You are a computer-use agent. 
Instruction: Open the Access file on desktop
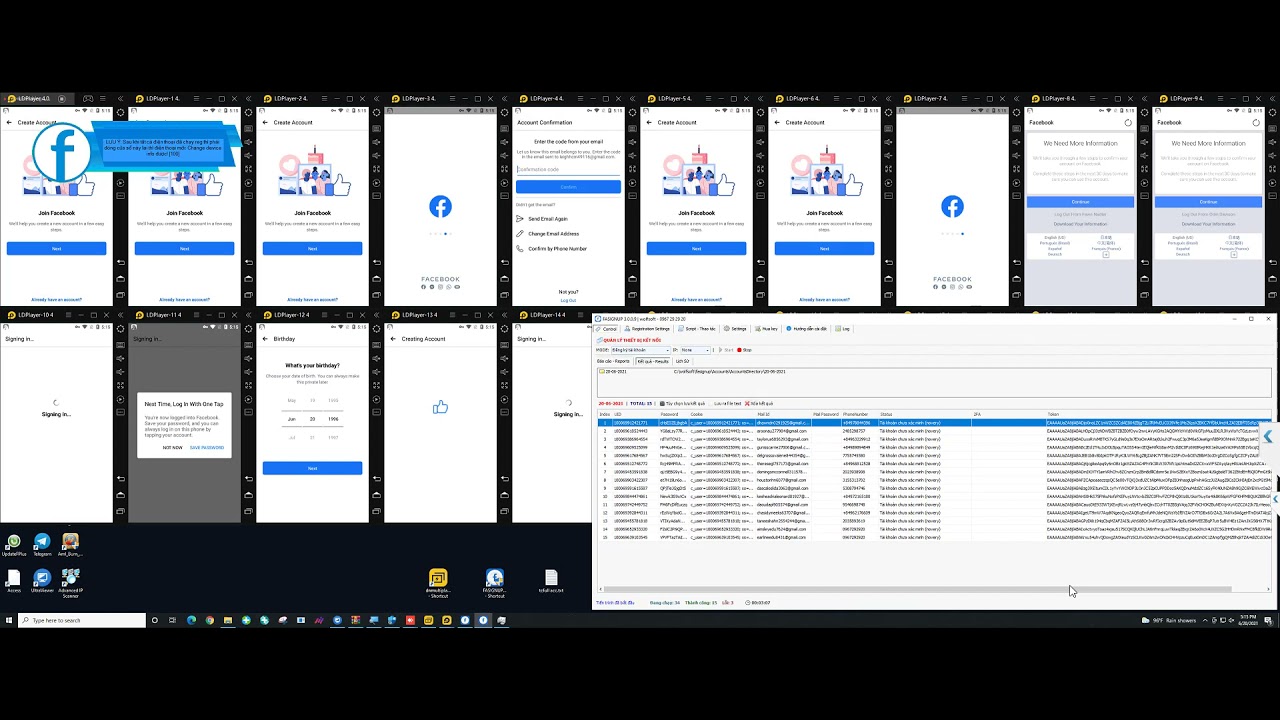[x=13, y=580]
